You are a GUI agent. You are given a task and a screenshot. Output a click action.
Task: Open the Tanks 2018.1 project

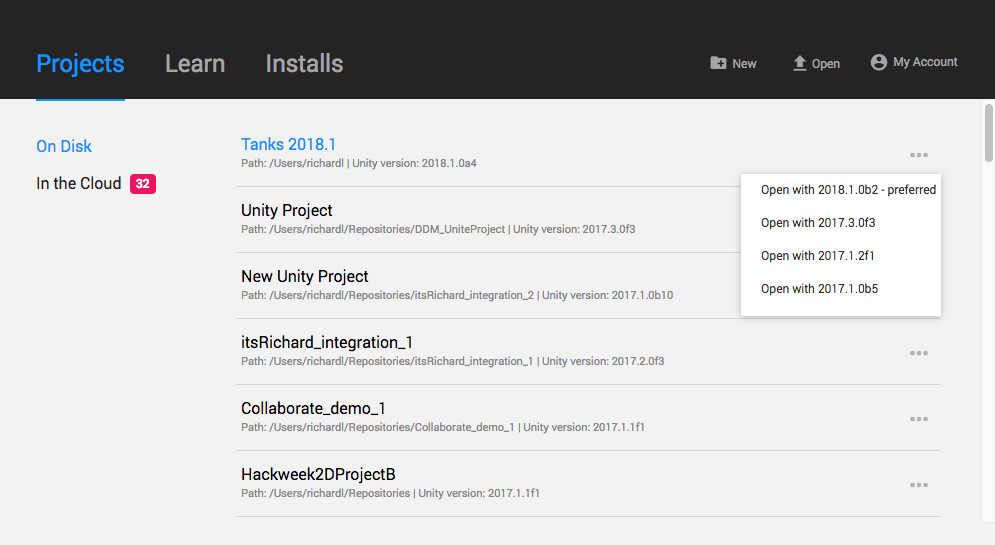tap(288, 145)
